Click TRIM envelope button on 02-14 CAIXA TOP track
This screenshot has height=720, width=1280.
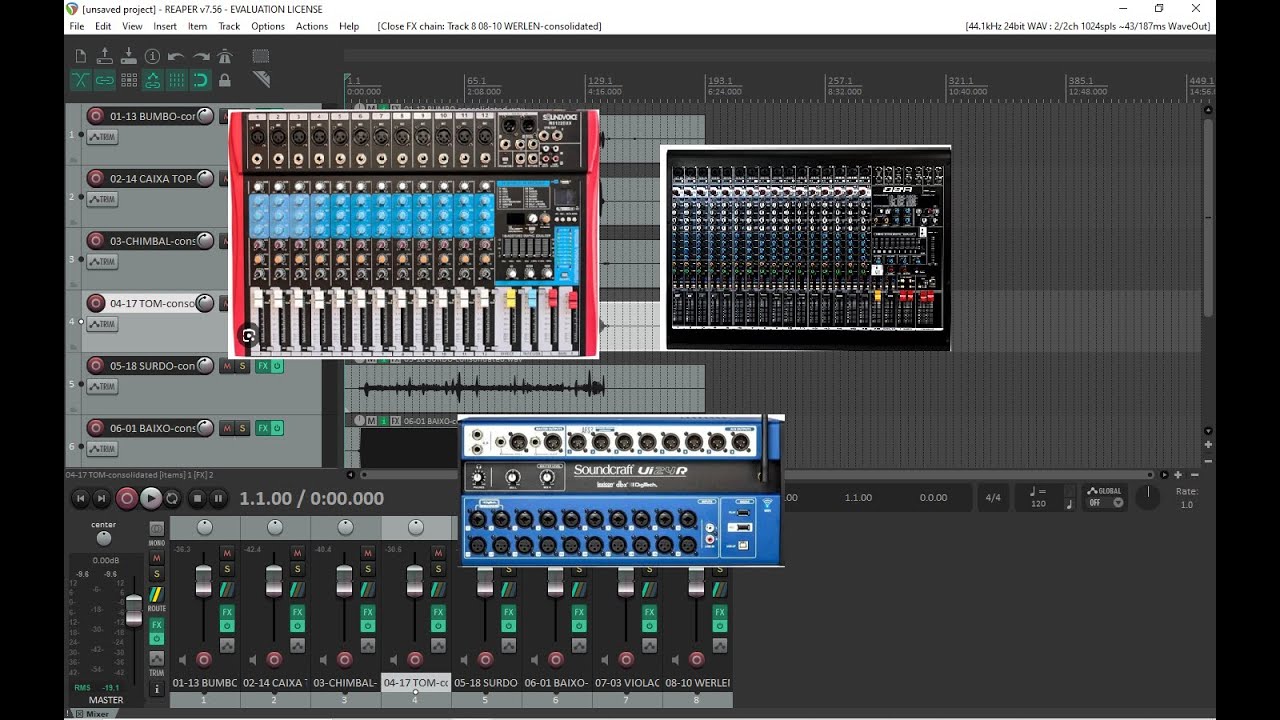[102, 200]
